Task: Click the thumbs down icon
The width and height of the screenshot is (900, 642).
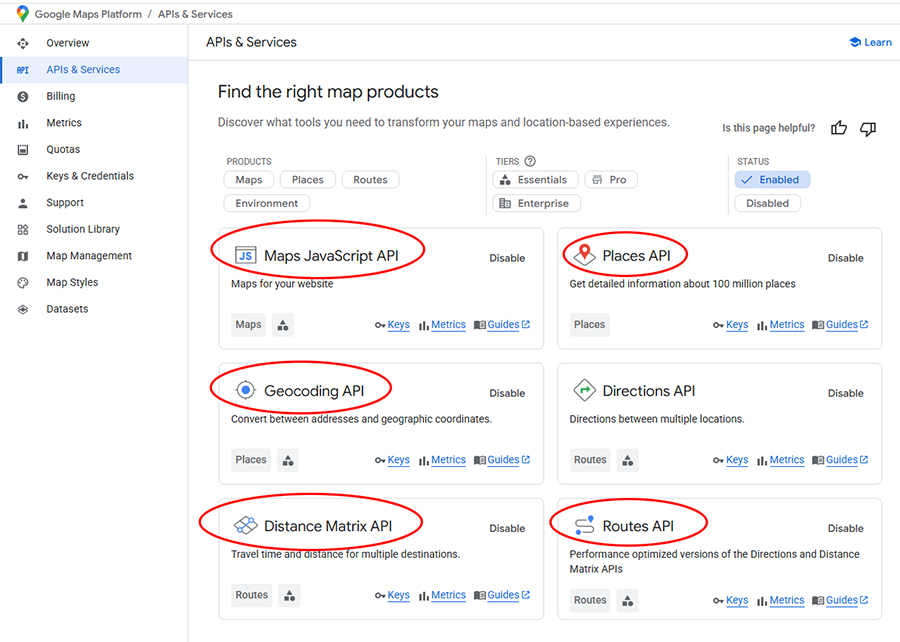Action: click(868, 128)
